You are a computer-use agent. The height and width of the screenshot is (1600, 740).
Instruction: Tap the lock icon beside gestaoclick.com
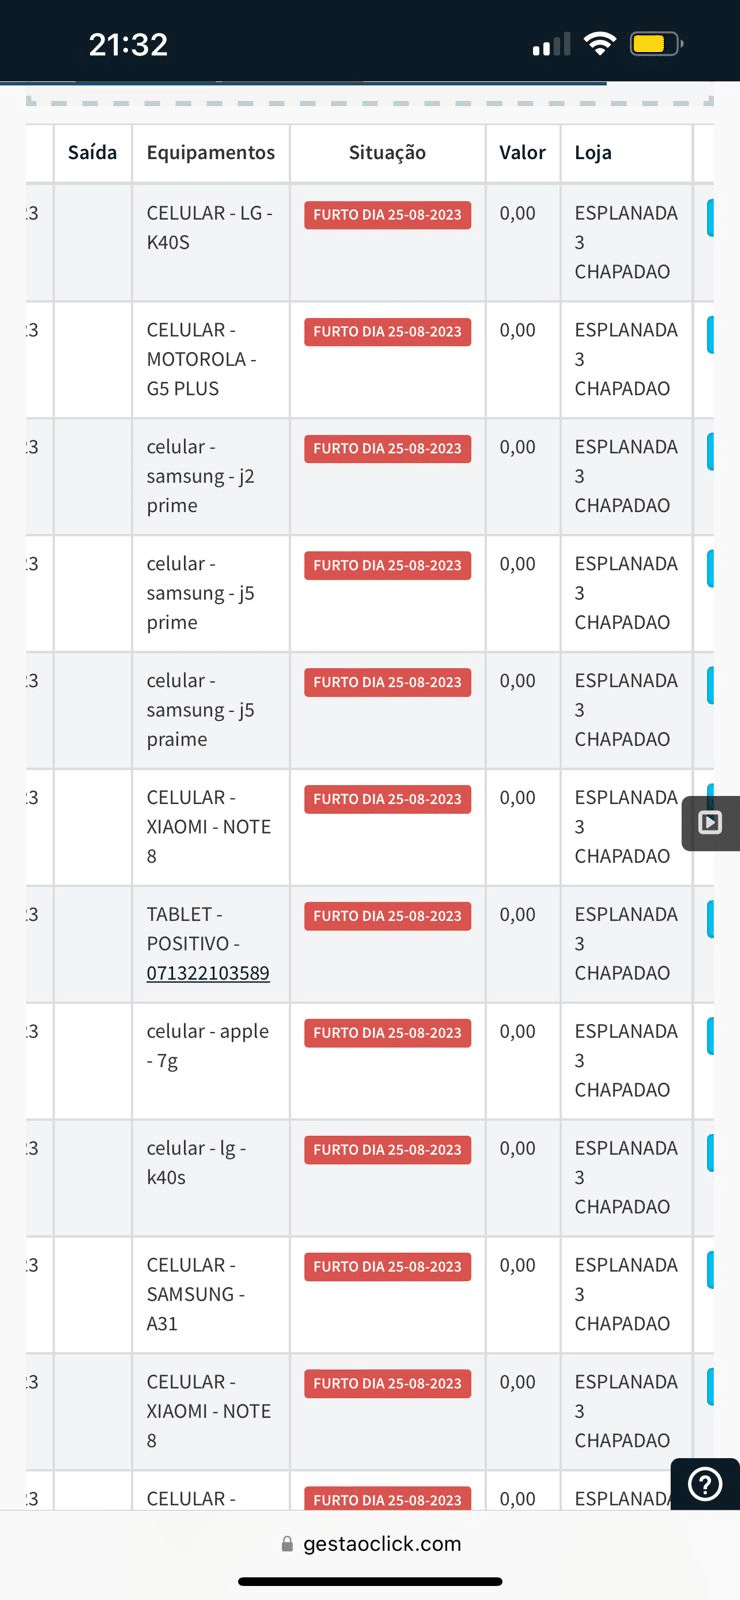pyautogui.click(x=287, y=1544)
